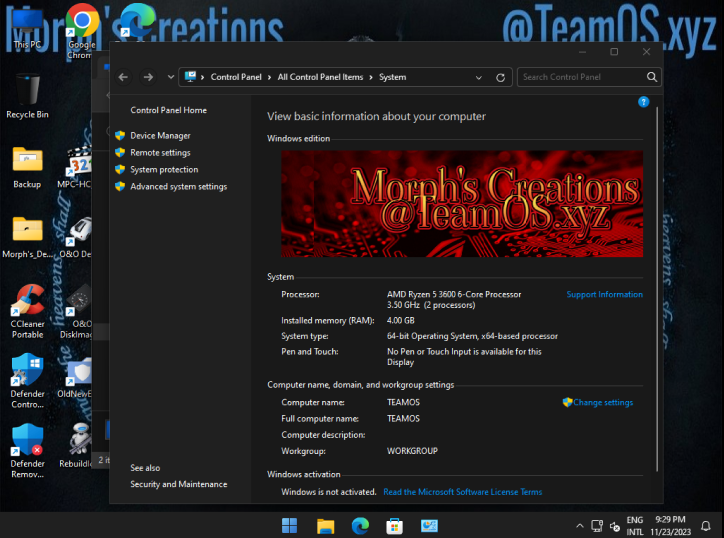Open Remote settings
The width and height of the screenshot is (724, 538).
[160, 153]
